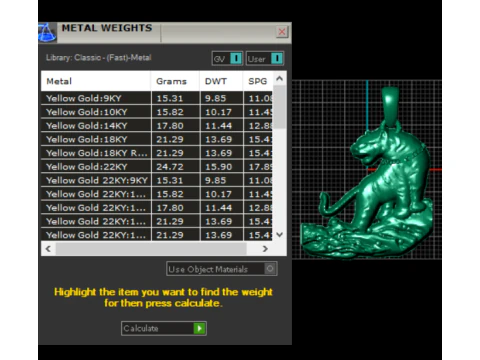Image resolution: width=480 pixels, height=360 pixels.
Task: Click the 17.80 grams value for 14KY
Action: (x=170, y=126)
